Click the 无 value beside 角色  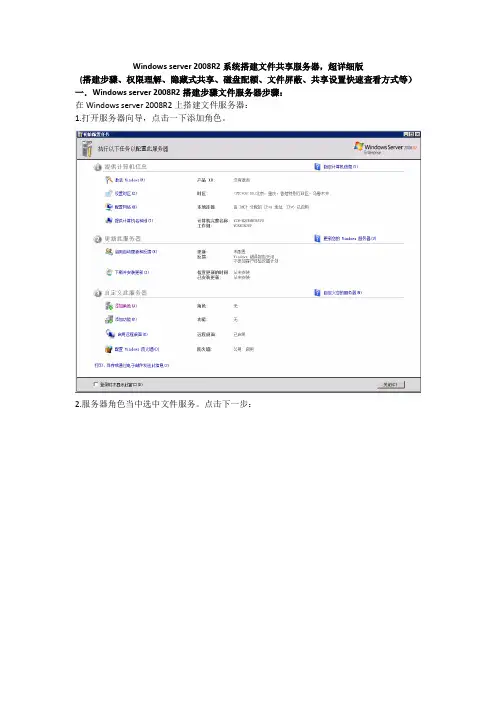235,306
